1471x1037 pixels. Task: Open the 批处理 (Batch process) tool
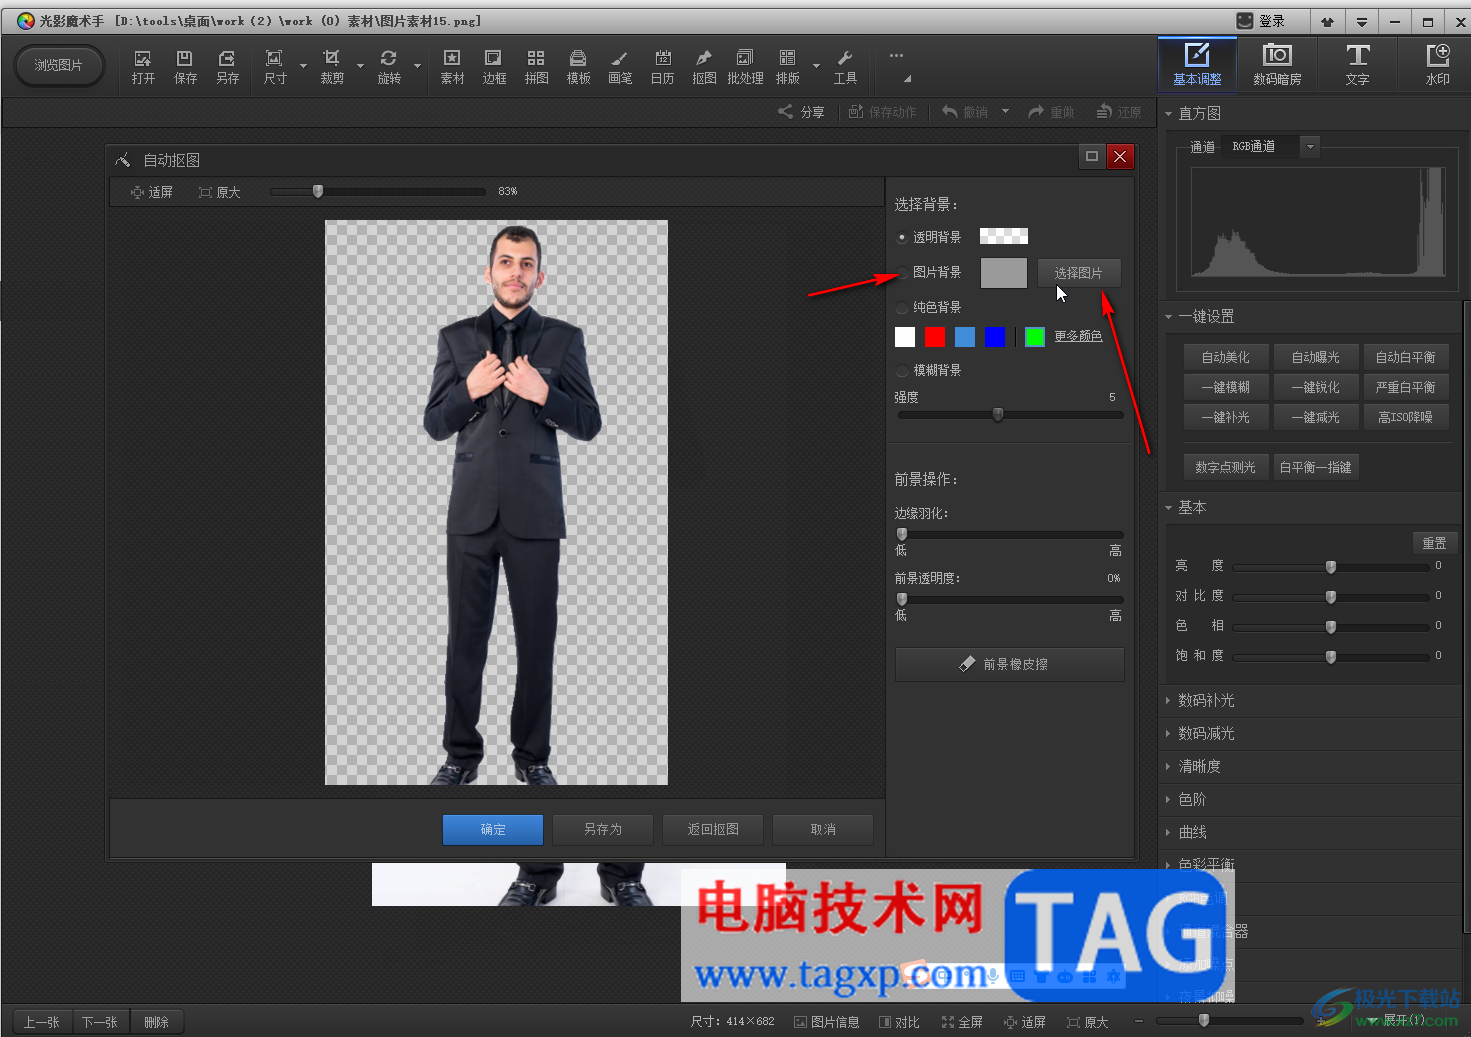click(x=745, y=66)
